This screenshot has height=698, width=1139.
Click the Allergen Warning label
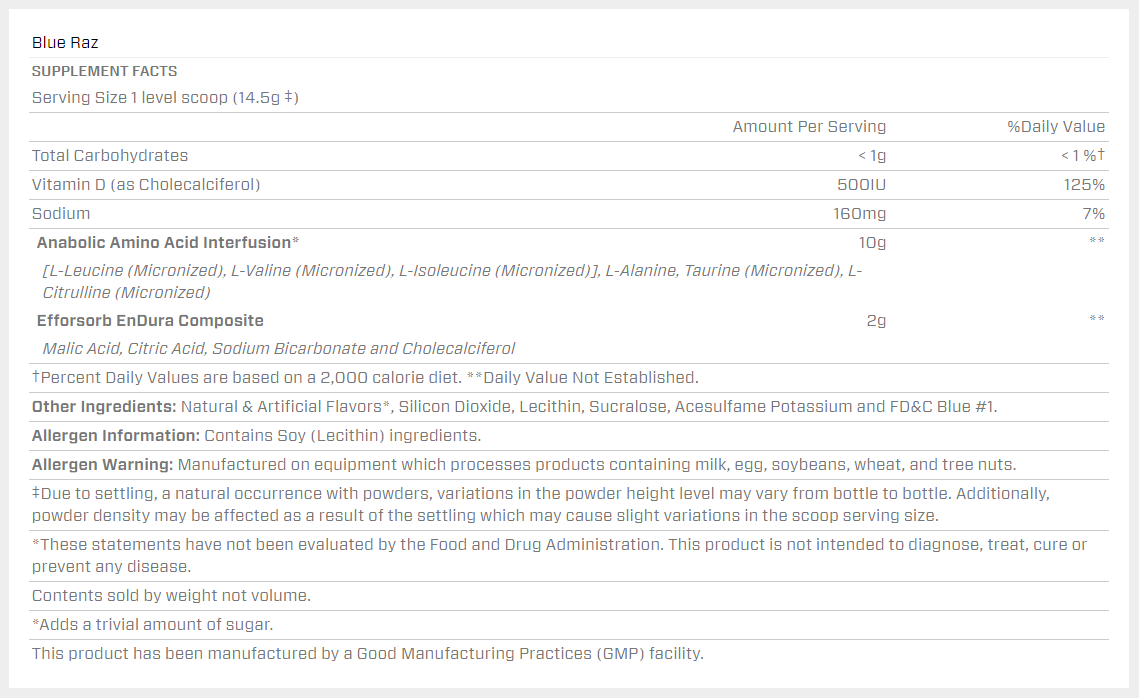(102, 464)
